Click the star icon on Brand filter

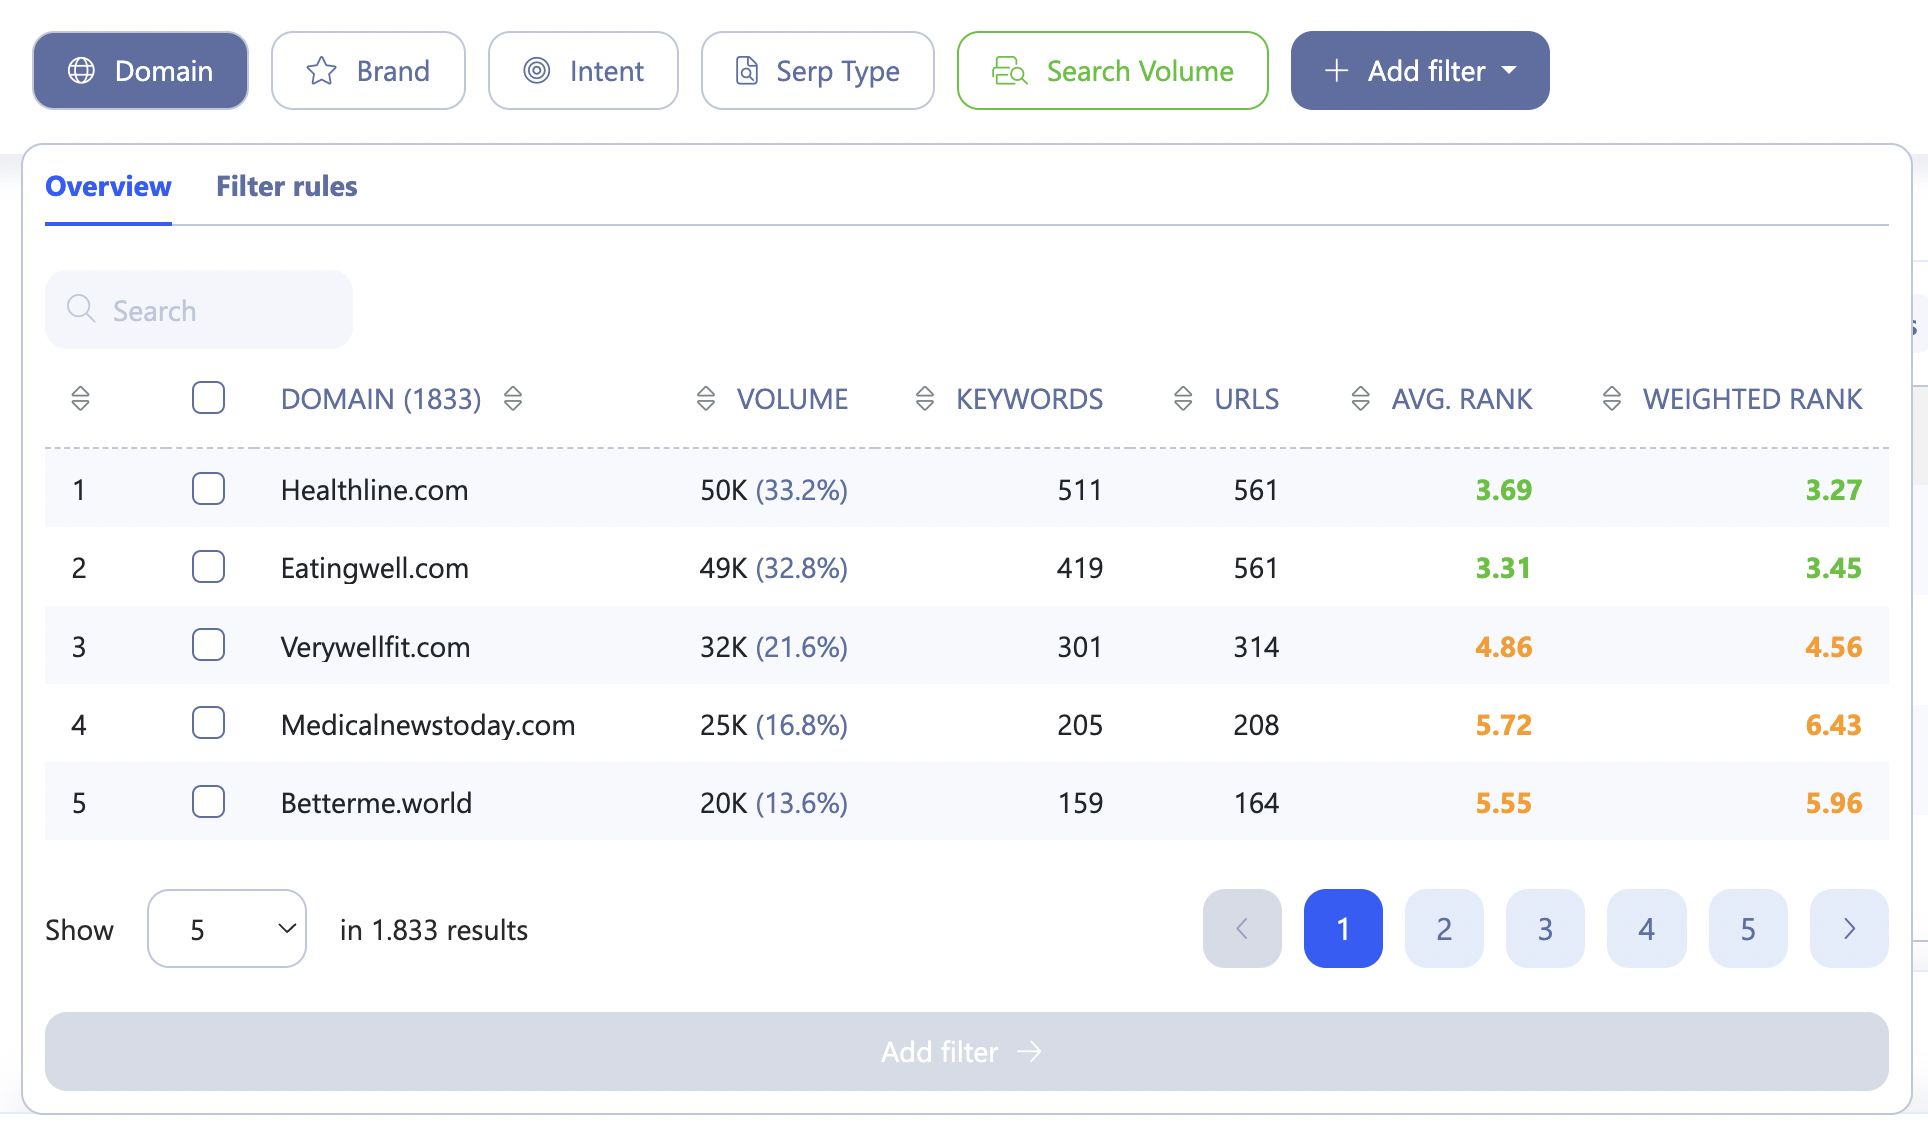(x=321, y=71)
